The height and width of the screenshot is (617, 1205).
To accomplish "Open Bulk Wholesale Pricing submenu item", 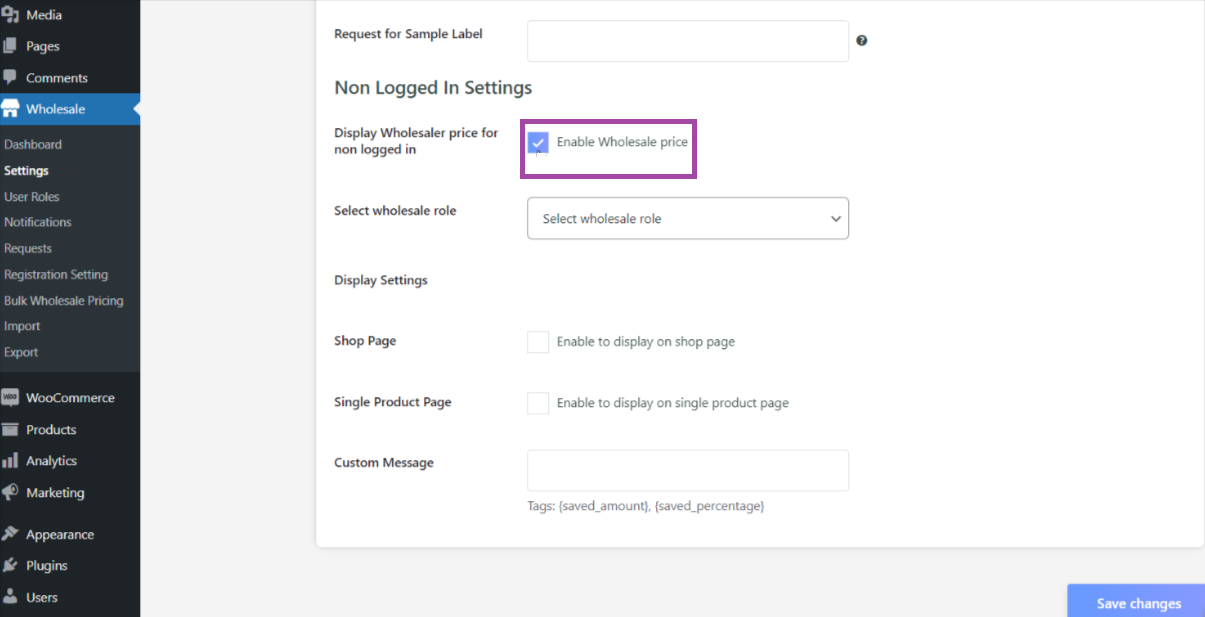I will click(x=64, y=300).
